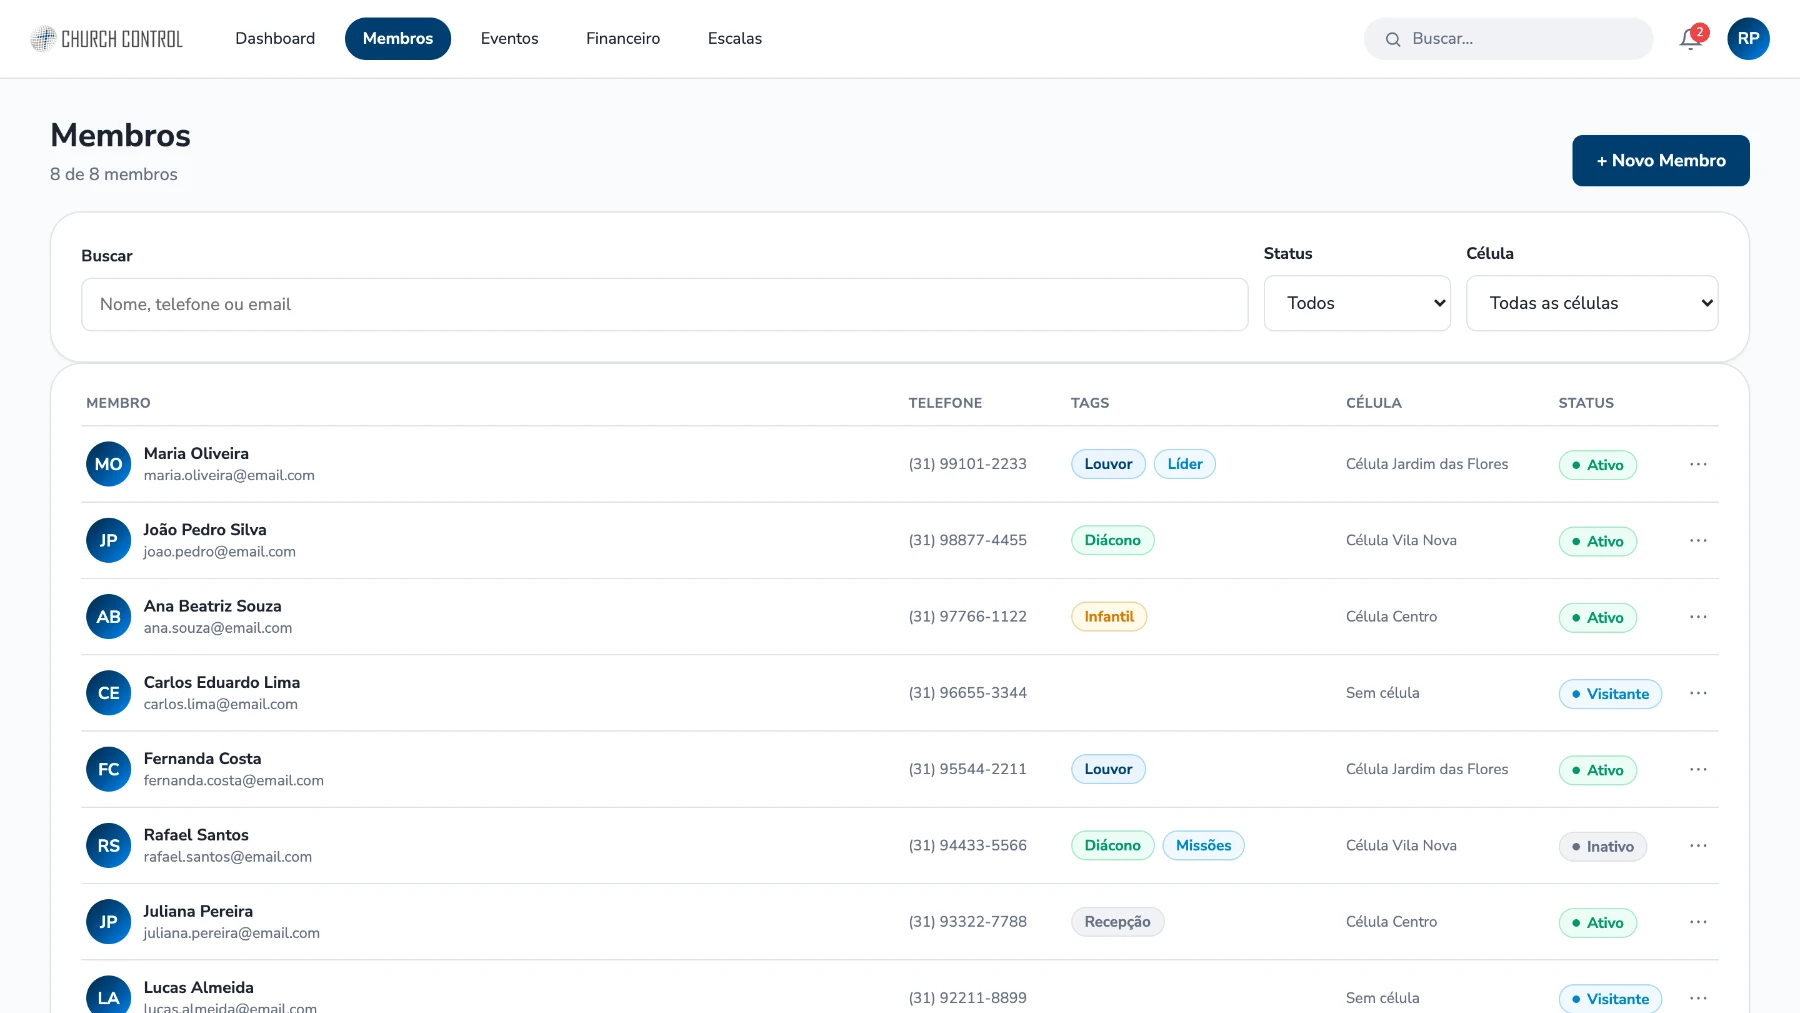Viewport: 1800px width, 1013px height.
Task: Open actions menu for Rafael Santos
Action: coord(1698,846)
